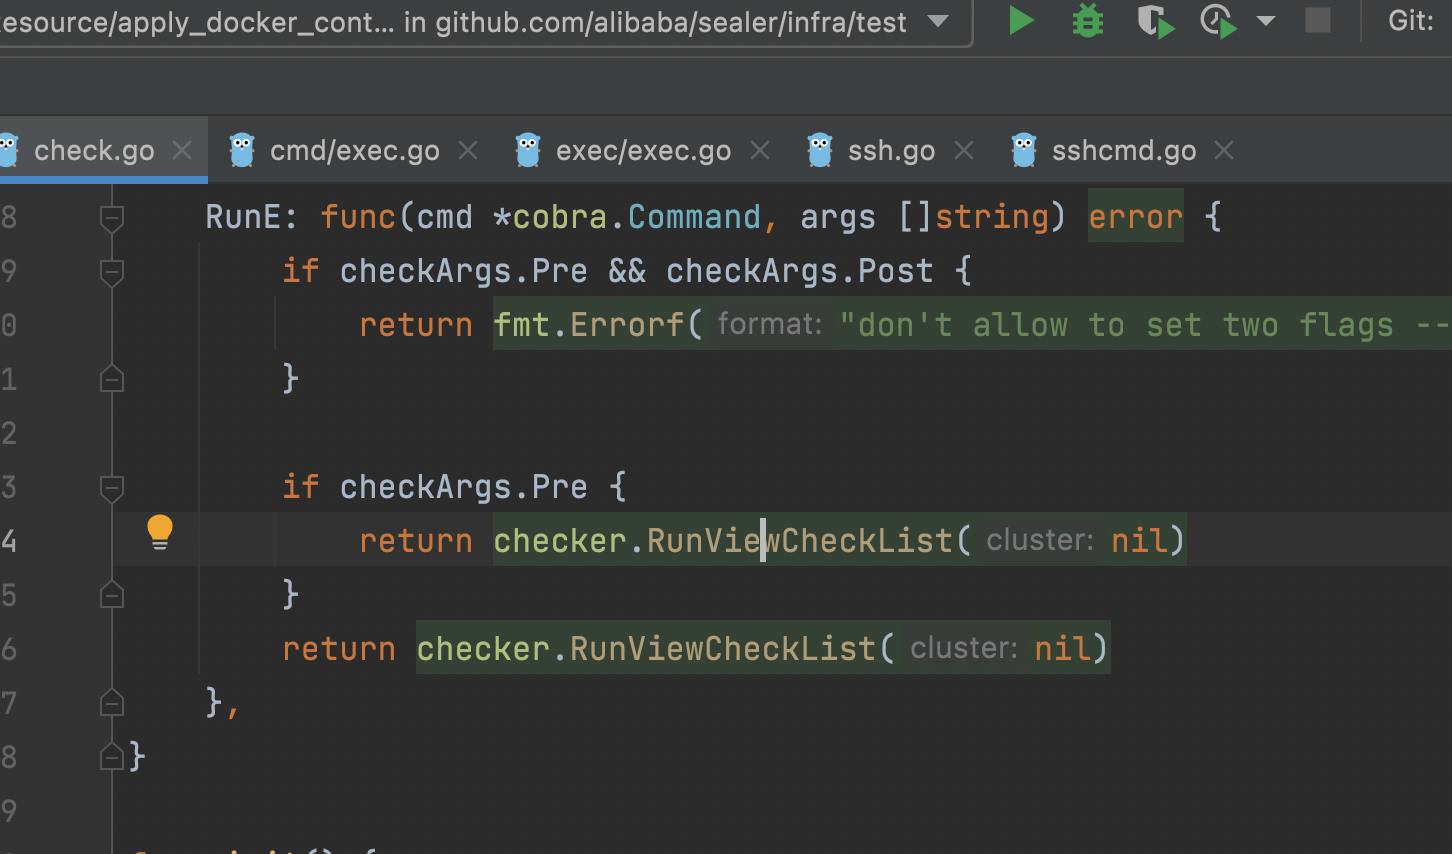Close the cmd/exec.go tab
The height and width of the screenshot is (854, 1452).
[468, 151]
